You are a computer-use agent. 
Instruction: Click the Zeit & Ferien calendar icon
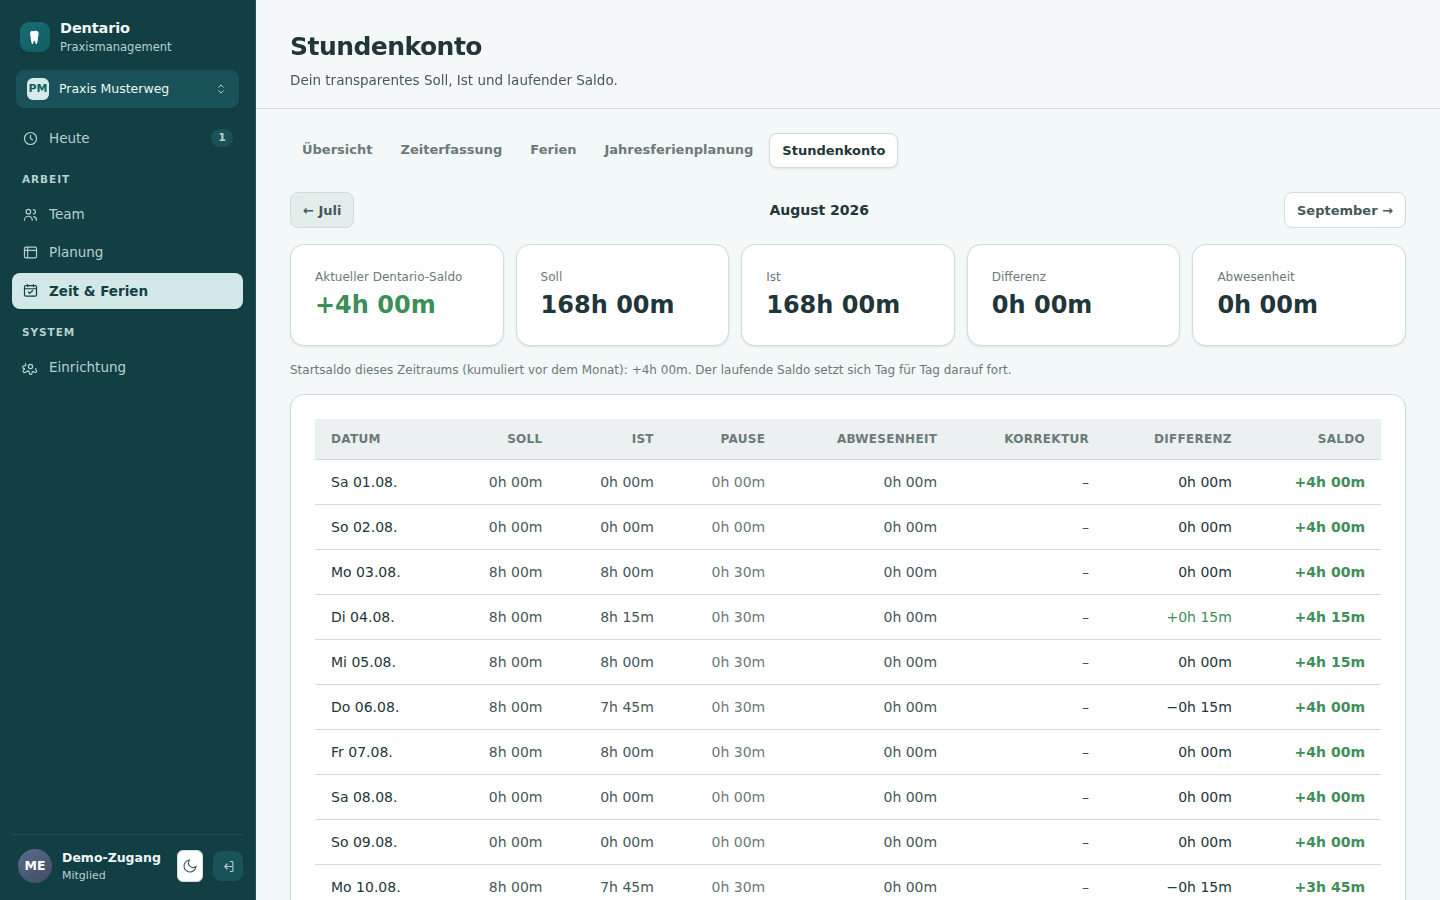tap(31, 291)
